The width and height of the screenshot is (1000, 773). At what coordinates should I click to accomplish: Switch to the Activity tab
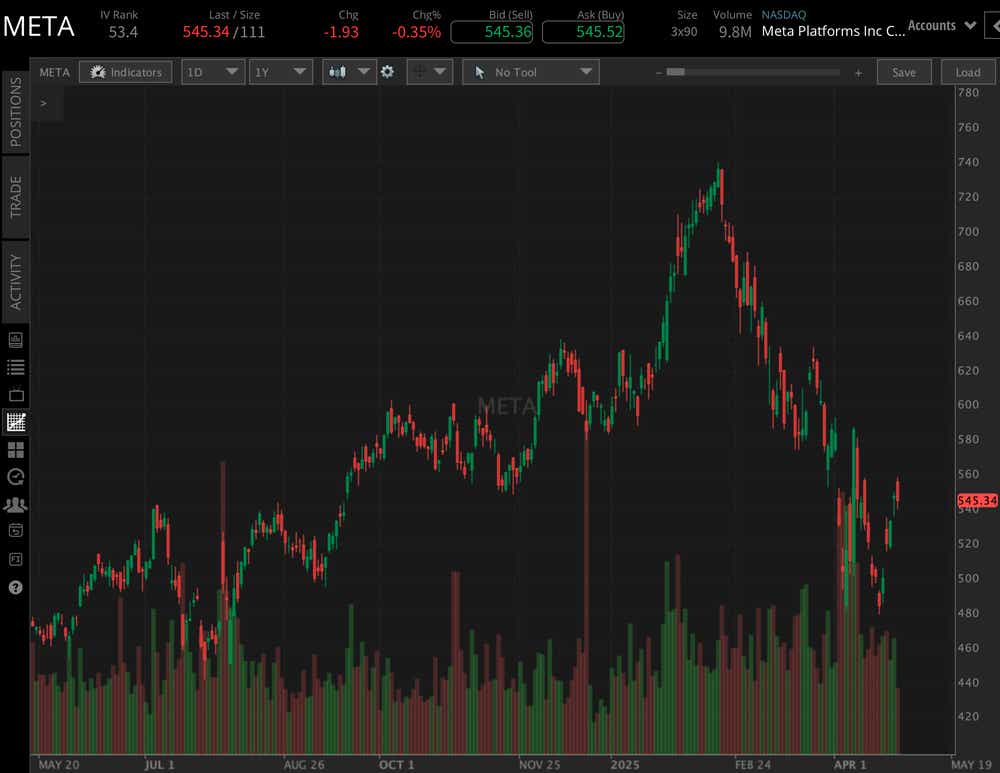click(15, 283)
